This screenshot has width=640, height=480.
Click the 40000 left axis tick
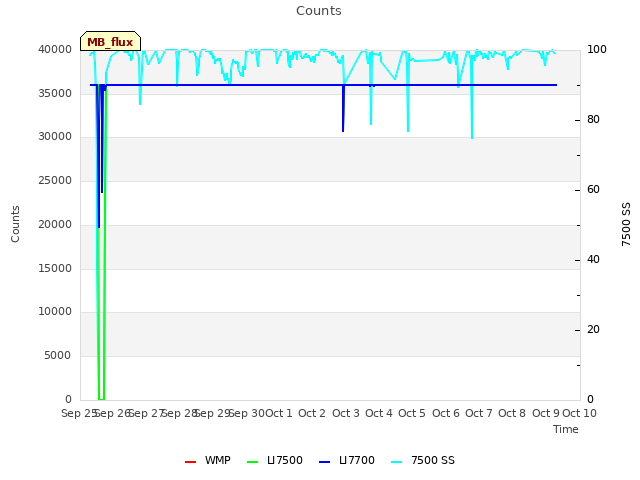[x=55, y=49]
